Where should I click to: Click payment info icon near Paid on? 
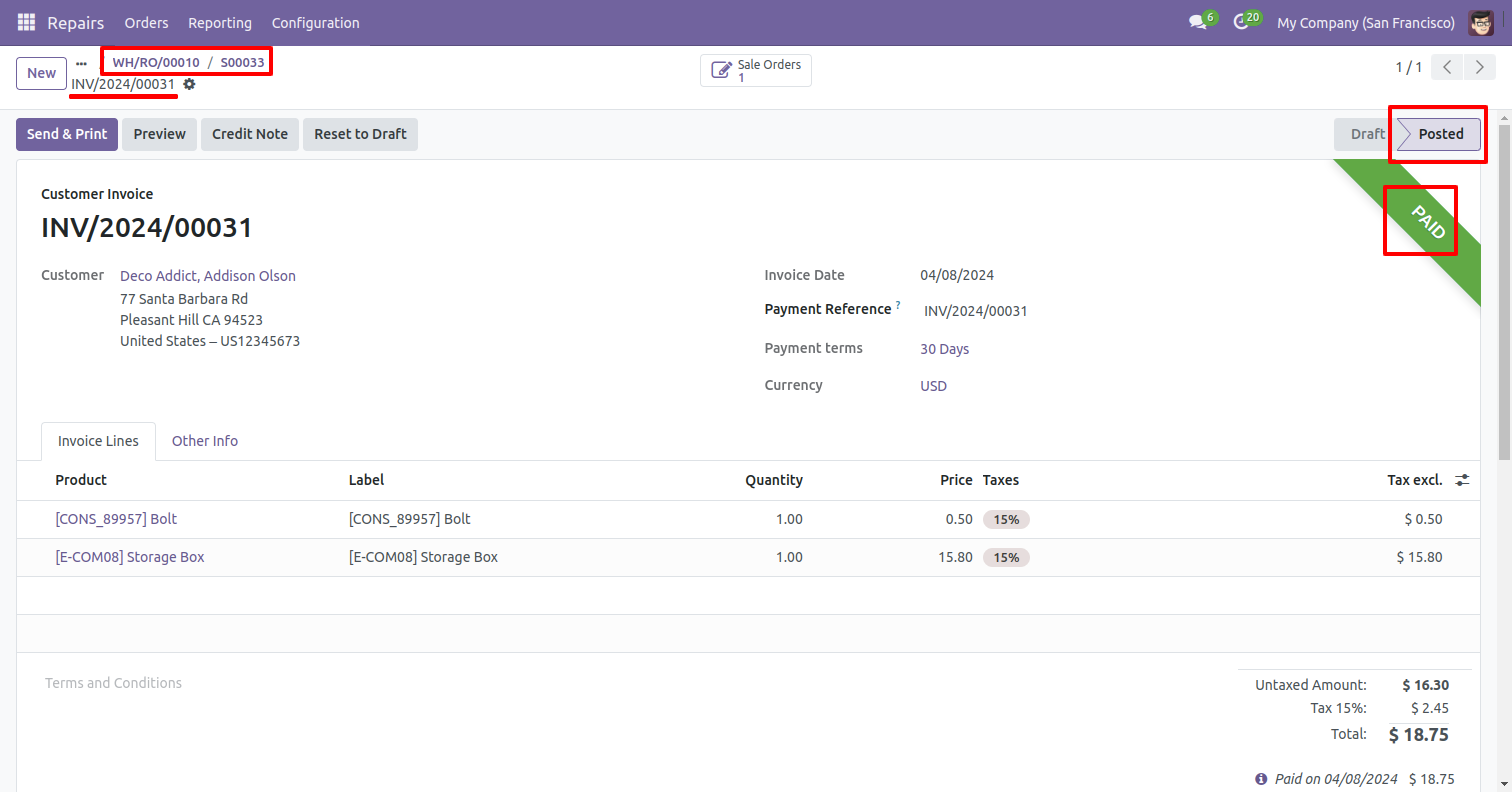tap(1261, 779)
